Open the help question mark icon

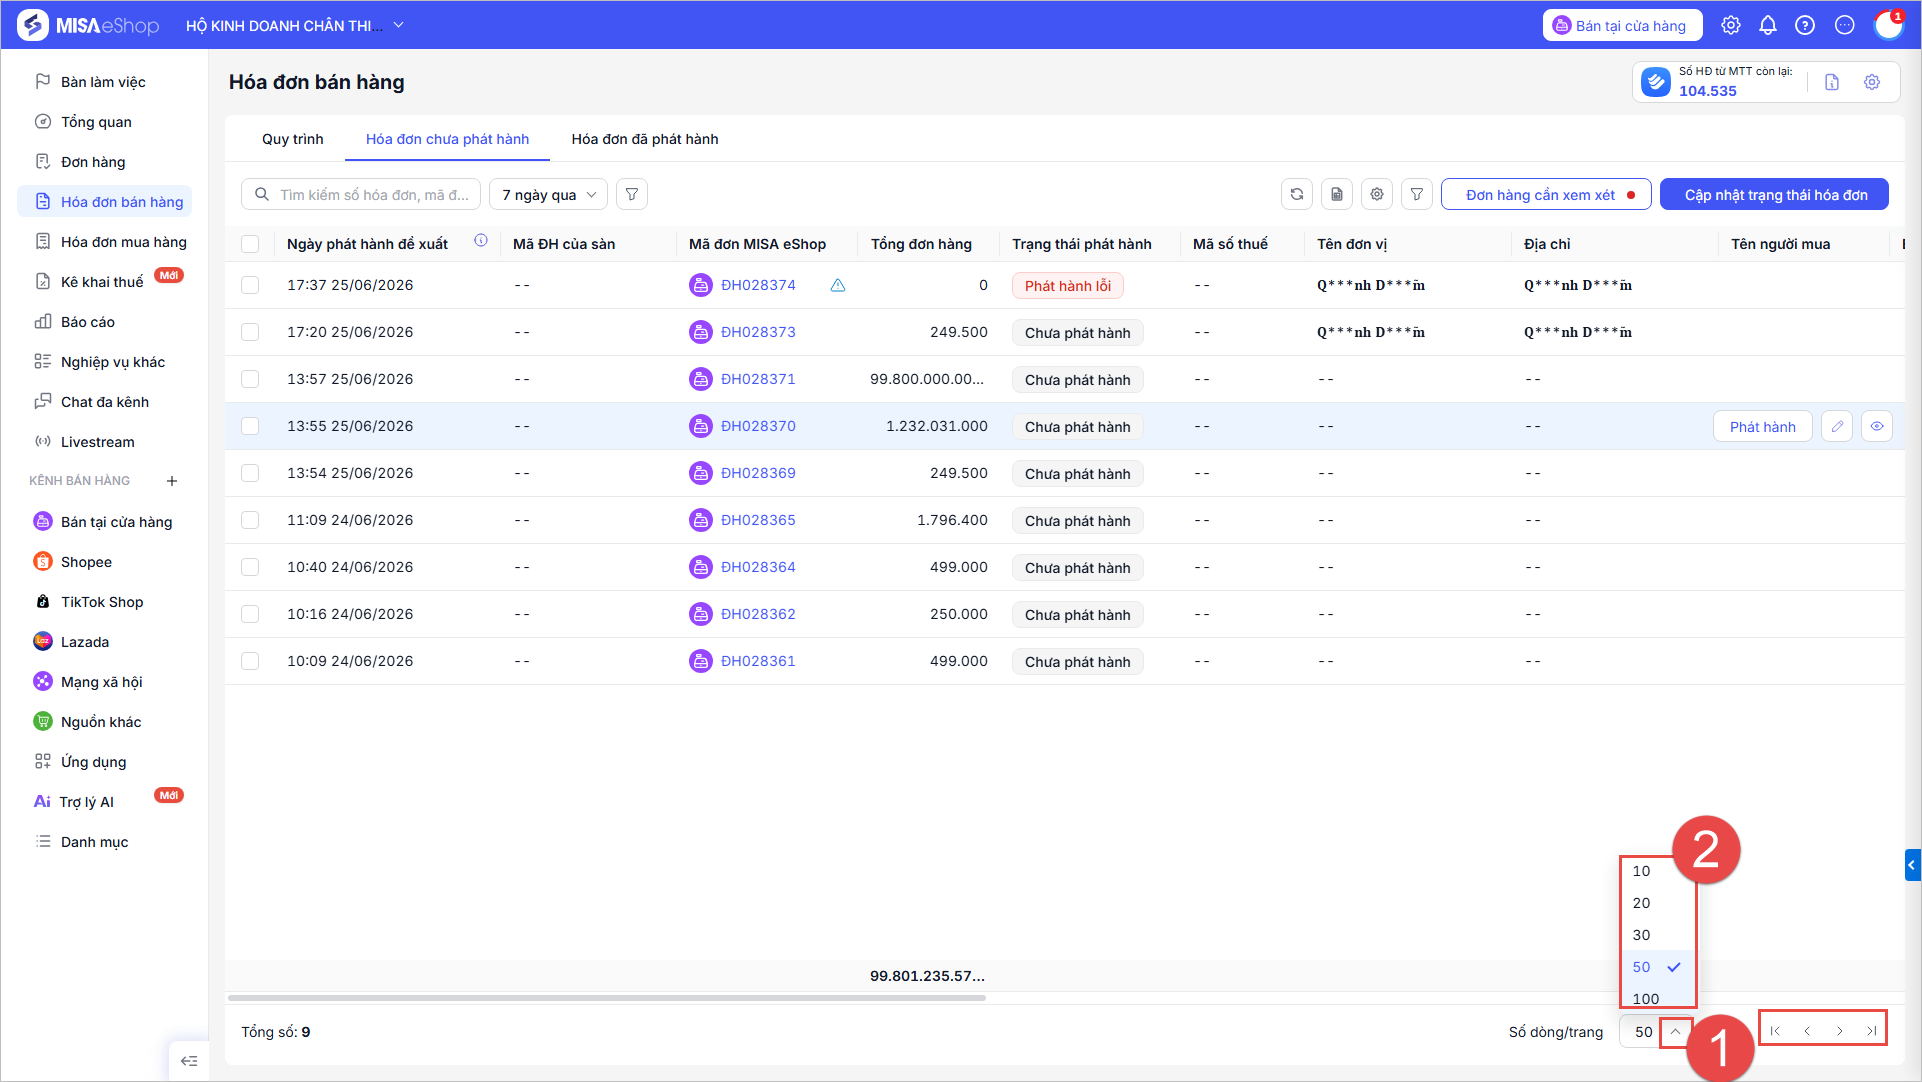pyautogui.click(x=1805, y=26)
